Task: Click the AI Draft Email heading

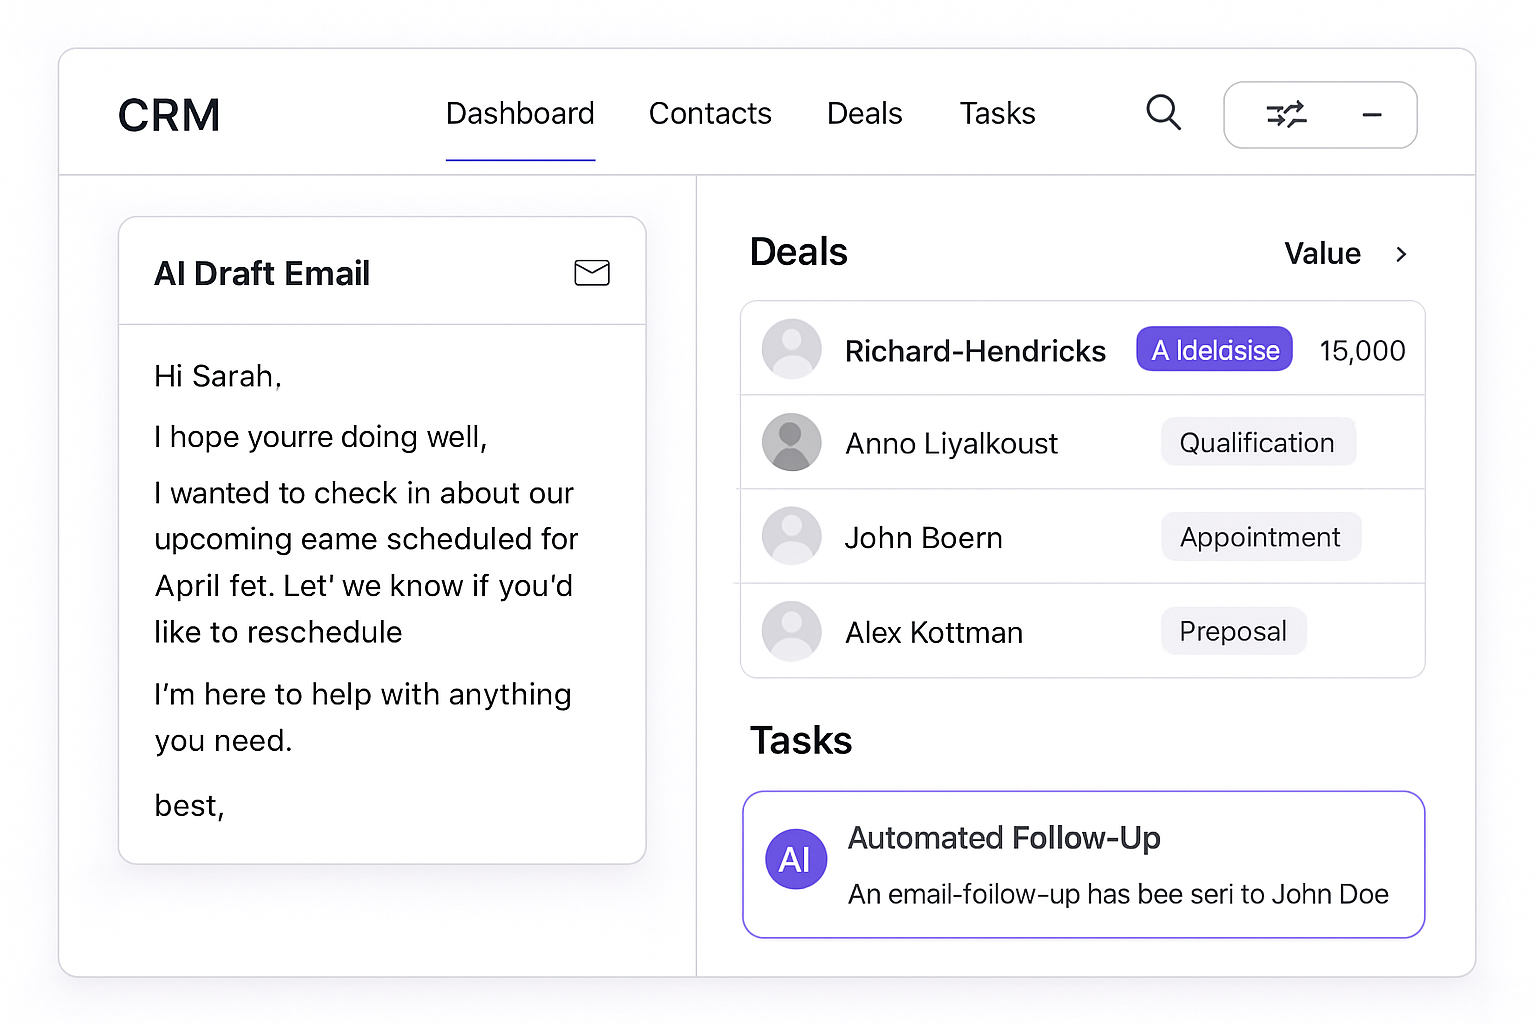Action: tap(262, 273)
